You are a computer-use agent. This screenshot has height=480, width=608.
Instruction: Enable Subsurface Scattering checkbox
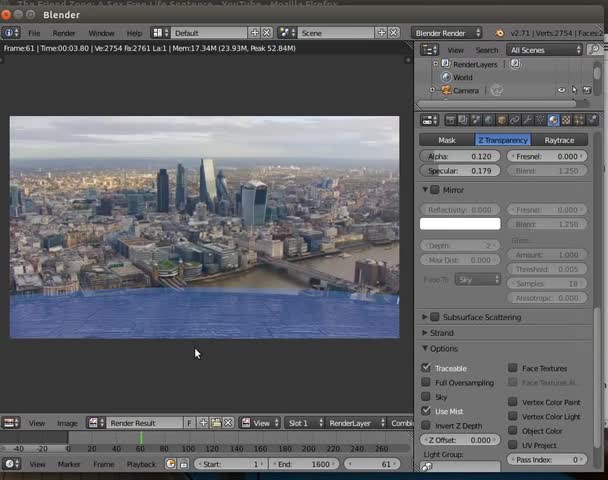[435, 317]
